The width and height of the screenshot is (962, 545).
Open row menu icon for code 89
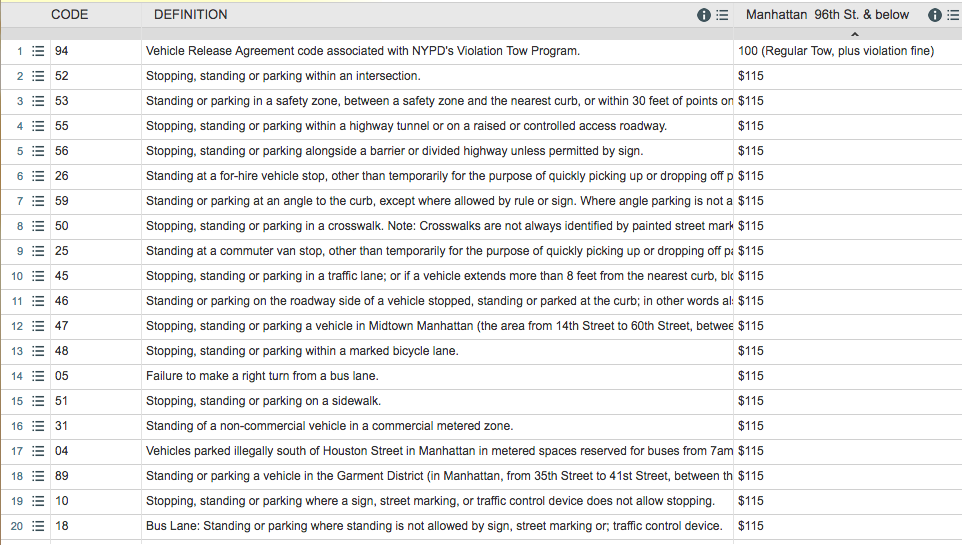coord(38,476)
